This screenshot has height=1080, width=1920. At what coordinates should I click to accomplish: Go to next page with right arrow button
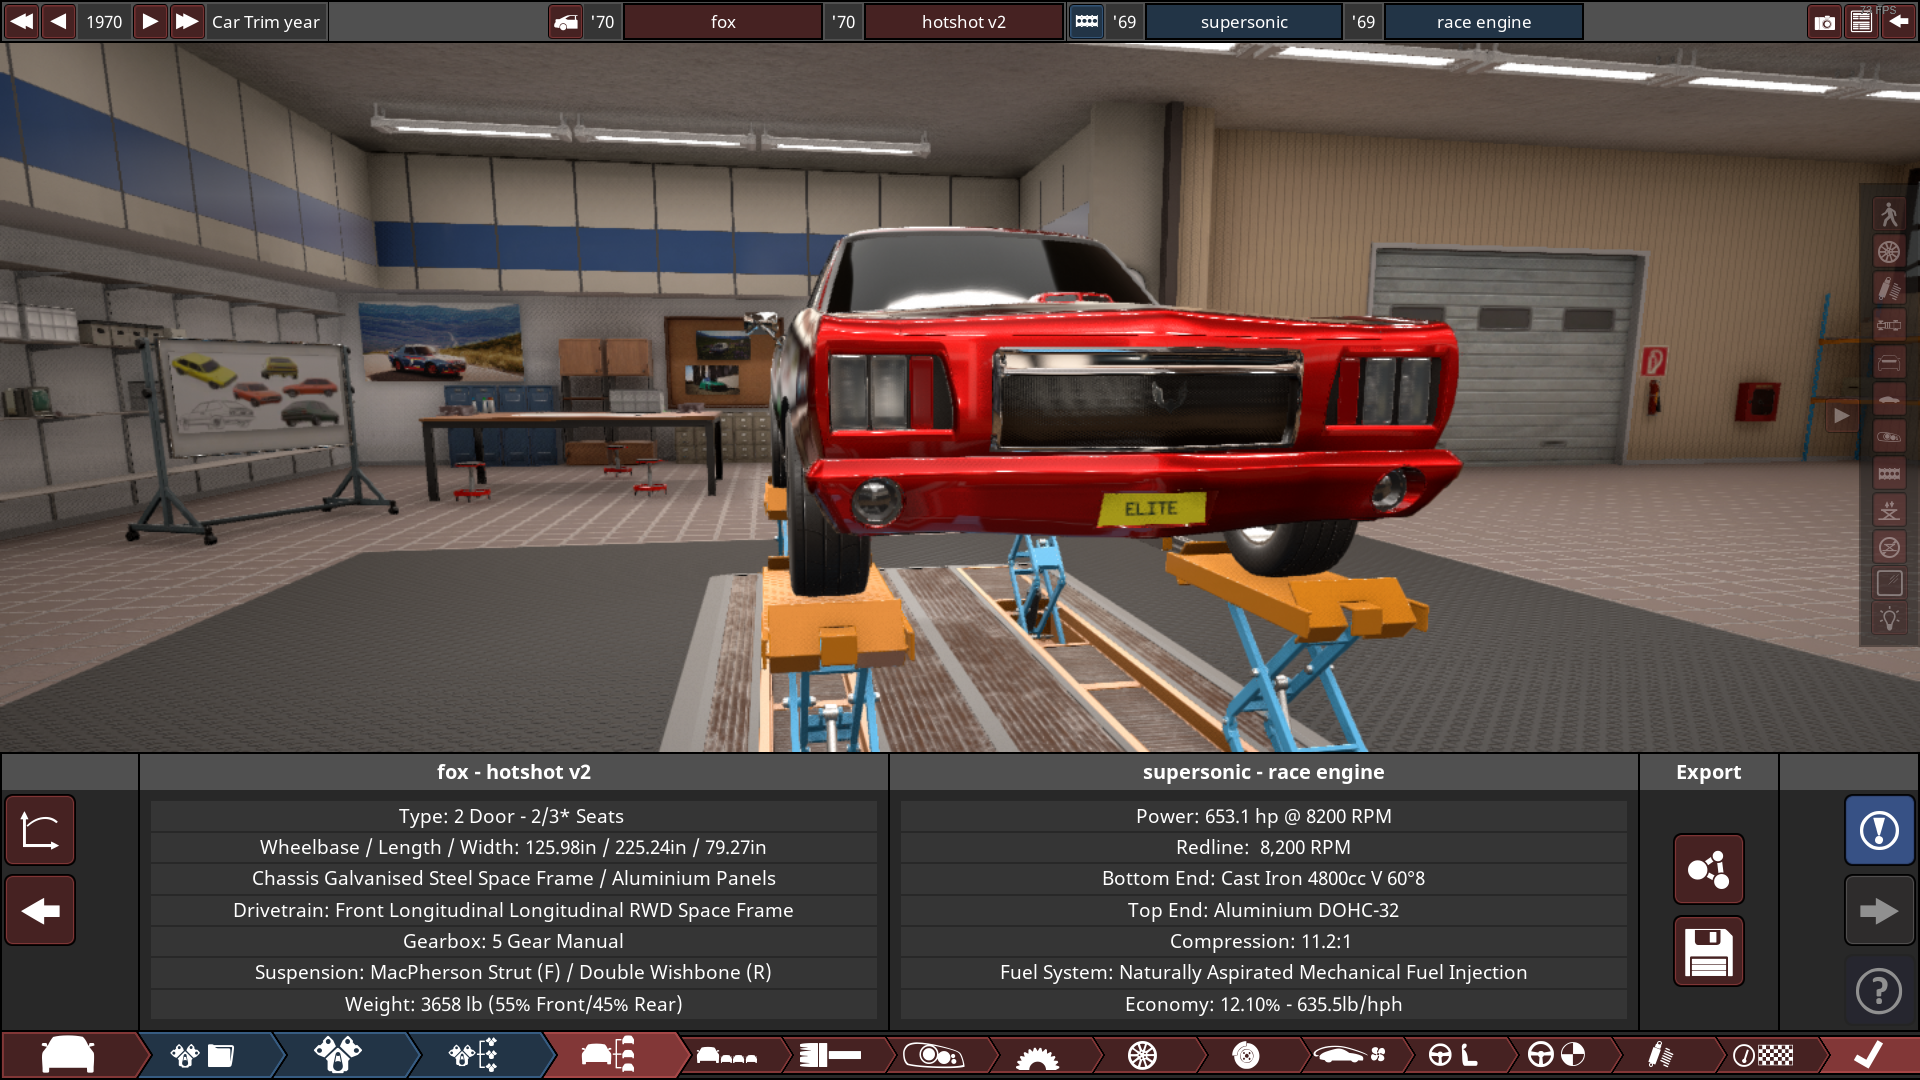tap(1879, 911)
